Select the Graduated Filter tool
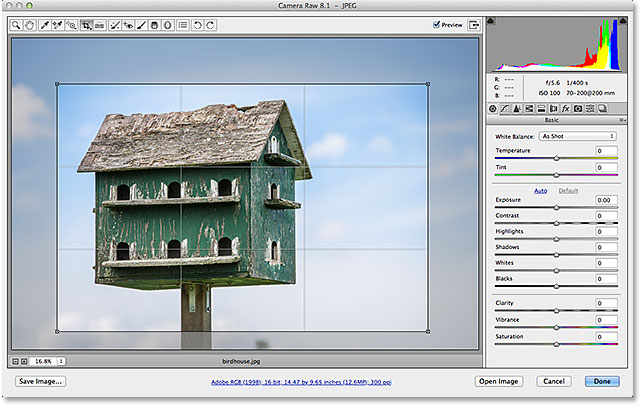The width and height of the screenshot is (640, 406). [x=154, y=25]
